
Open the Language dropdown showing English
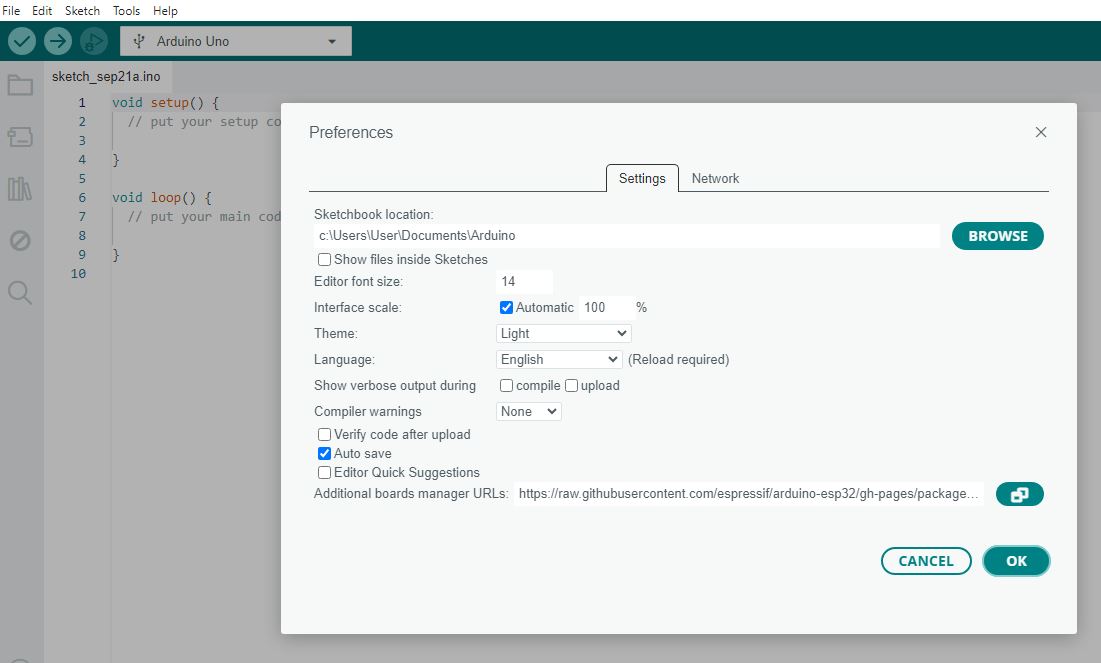tap(559, 359)
